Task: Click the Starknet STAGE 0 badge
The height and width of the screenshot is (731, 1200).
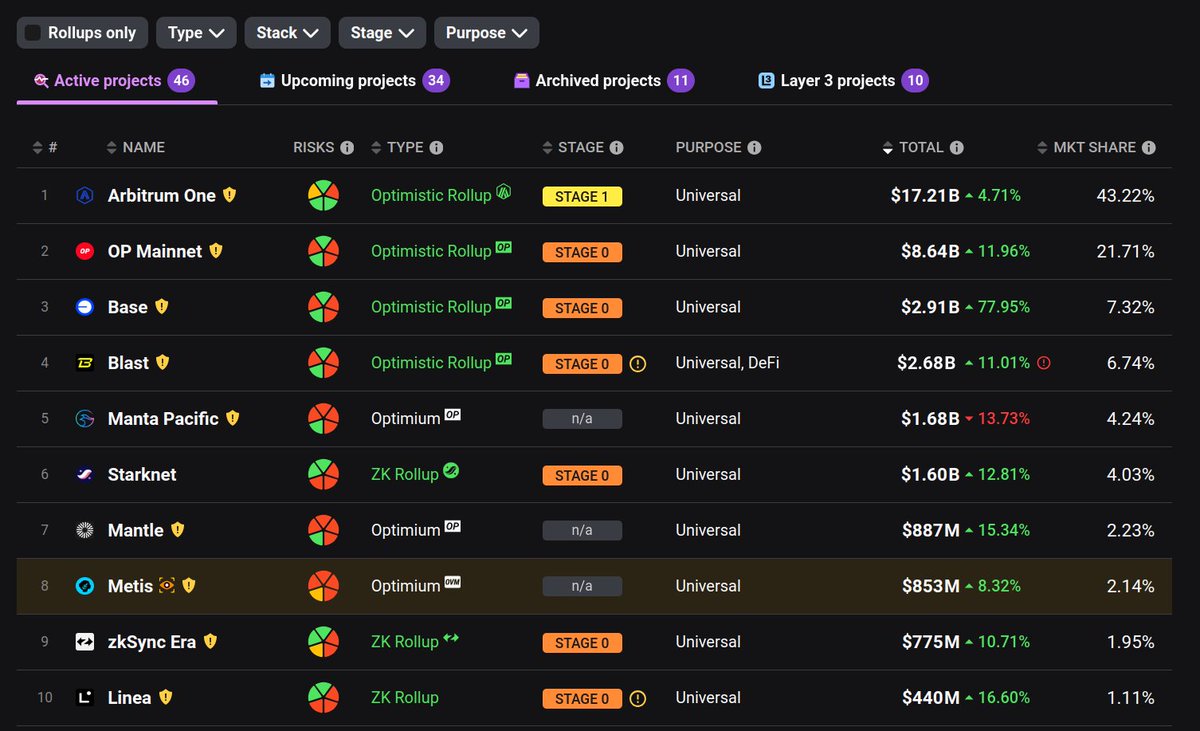Action: coord(582,476)
